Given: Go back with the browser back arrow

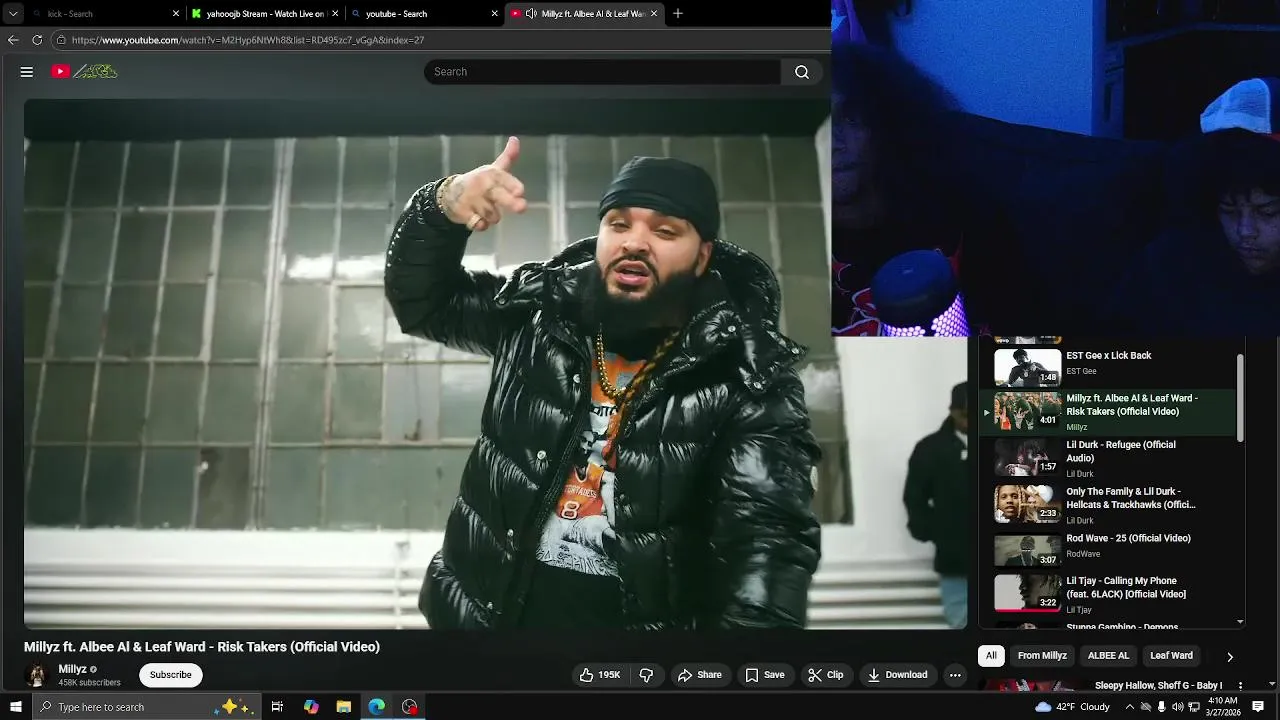Looking at the screenshot, I should [13, 40].
